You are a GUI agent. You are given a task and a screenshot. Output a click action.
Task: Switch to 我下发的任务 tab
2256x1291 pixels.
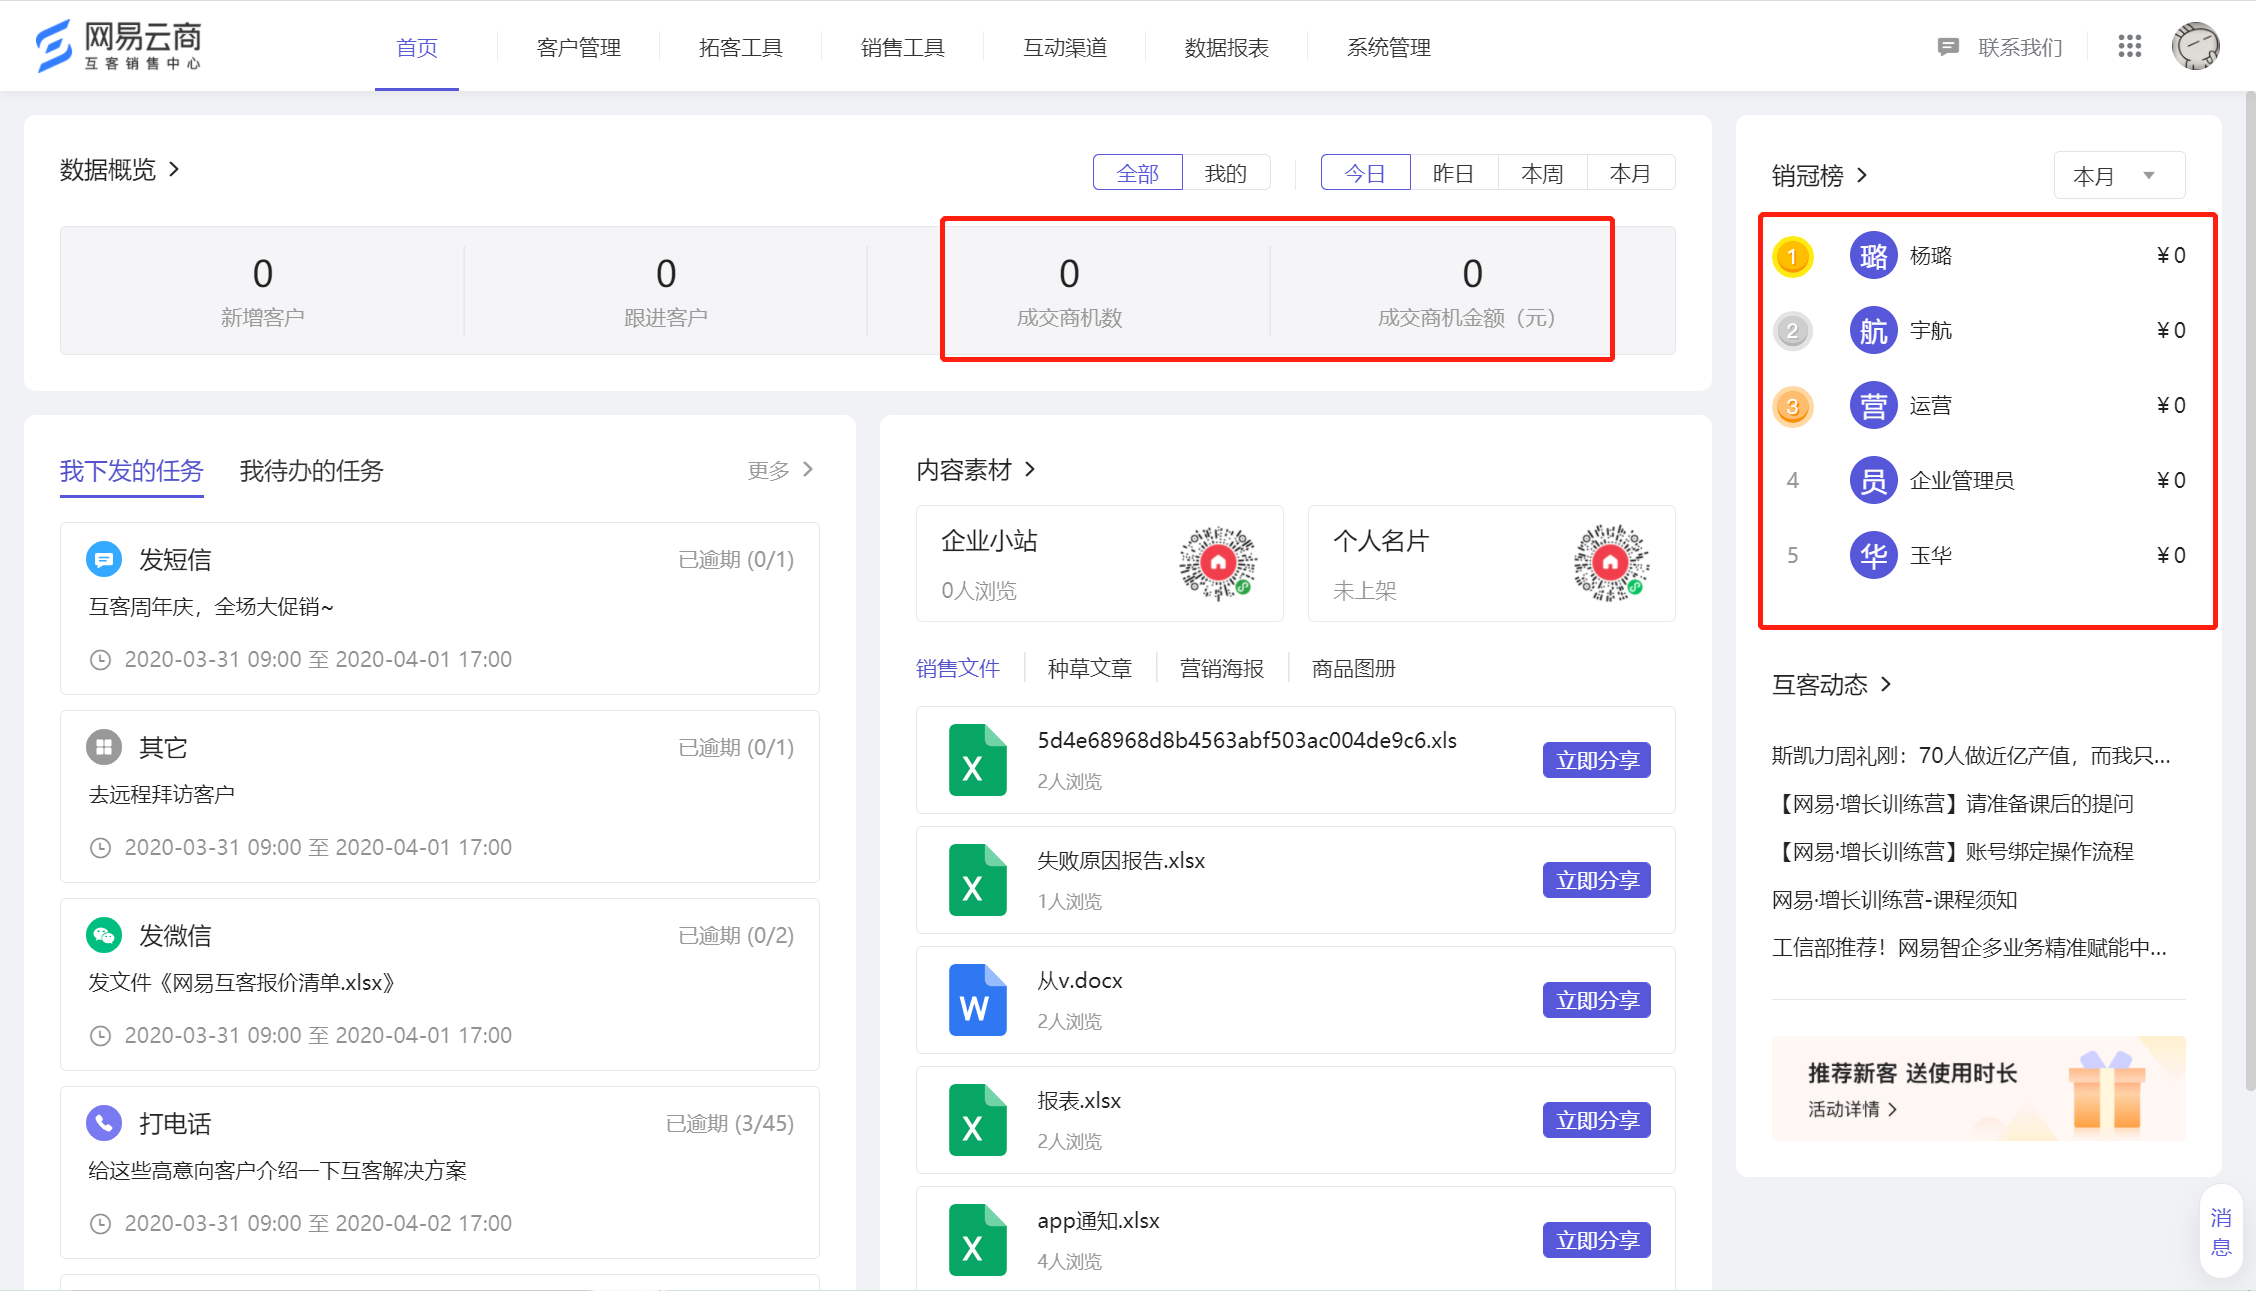click(x=132, y=471)
